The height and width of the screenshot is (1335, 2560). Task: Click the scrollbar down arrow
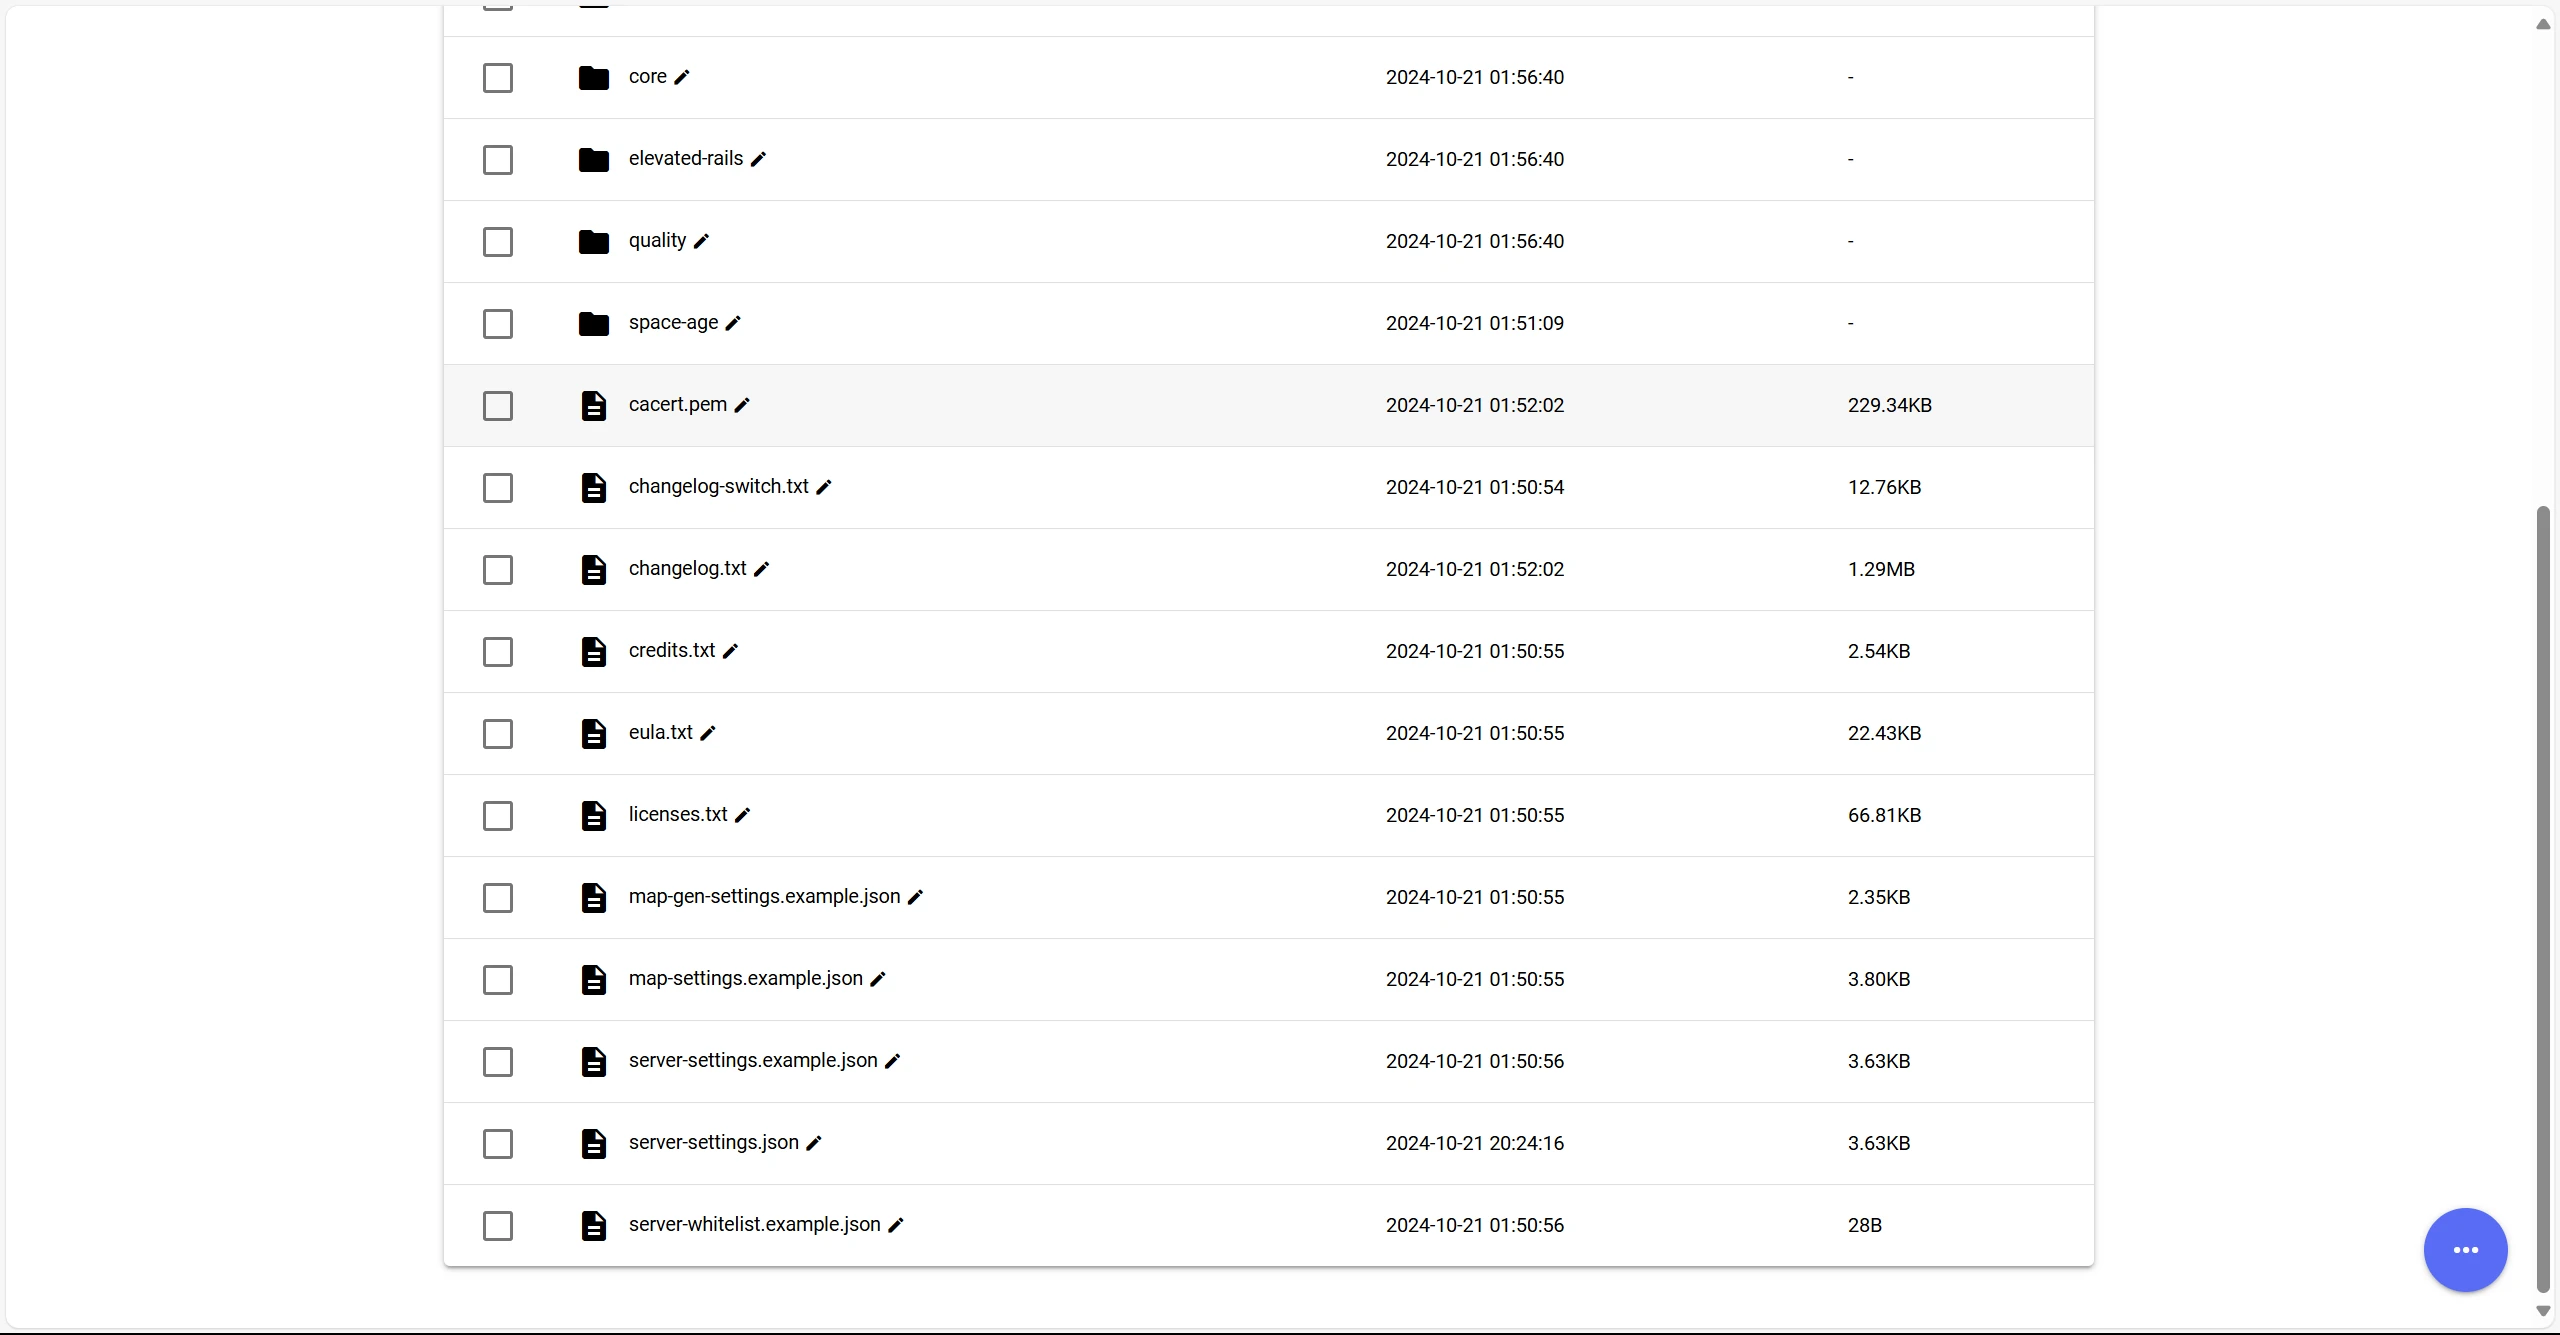2543,1311
